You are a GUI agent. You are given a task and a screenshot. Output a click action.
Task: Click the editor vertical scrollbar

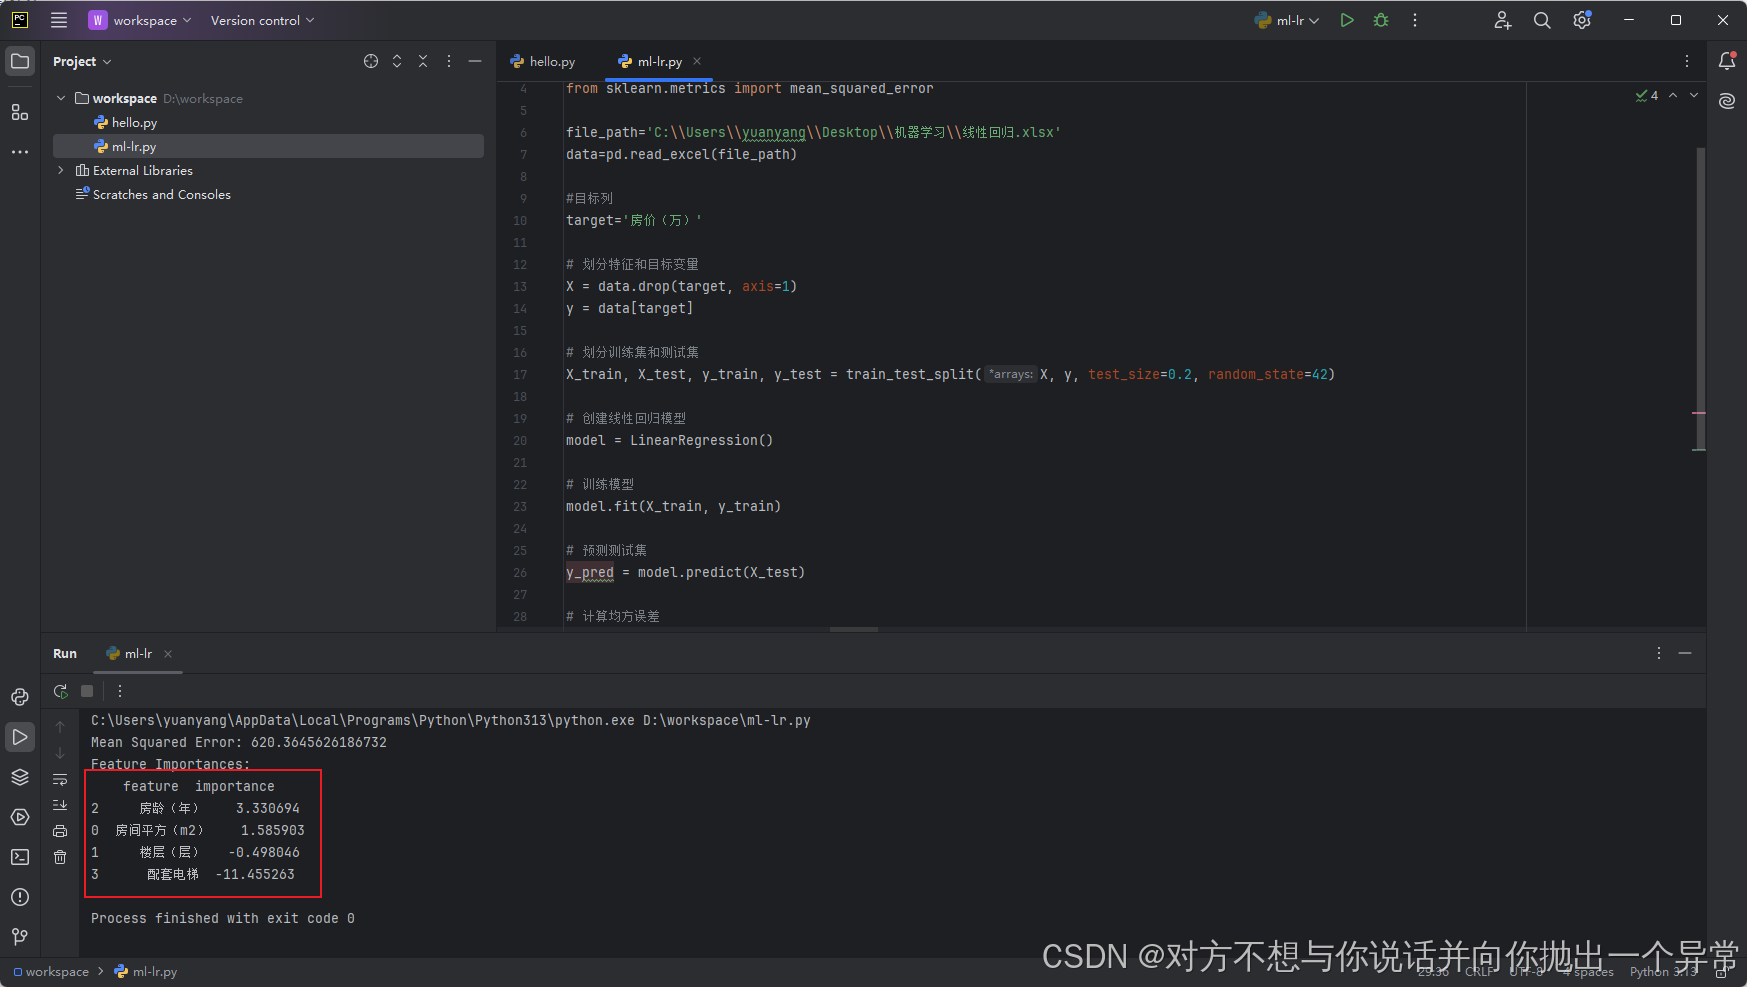click(x=1700, y=299)
